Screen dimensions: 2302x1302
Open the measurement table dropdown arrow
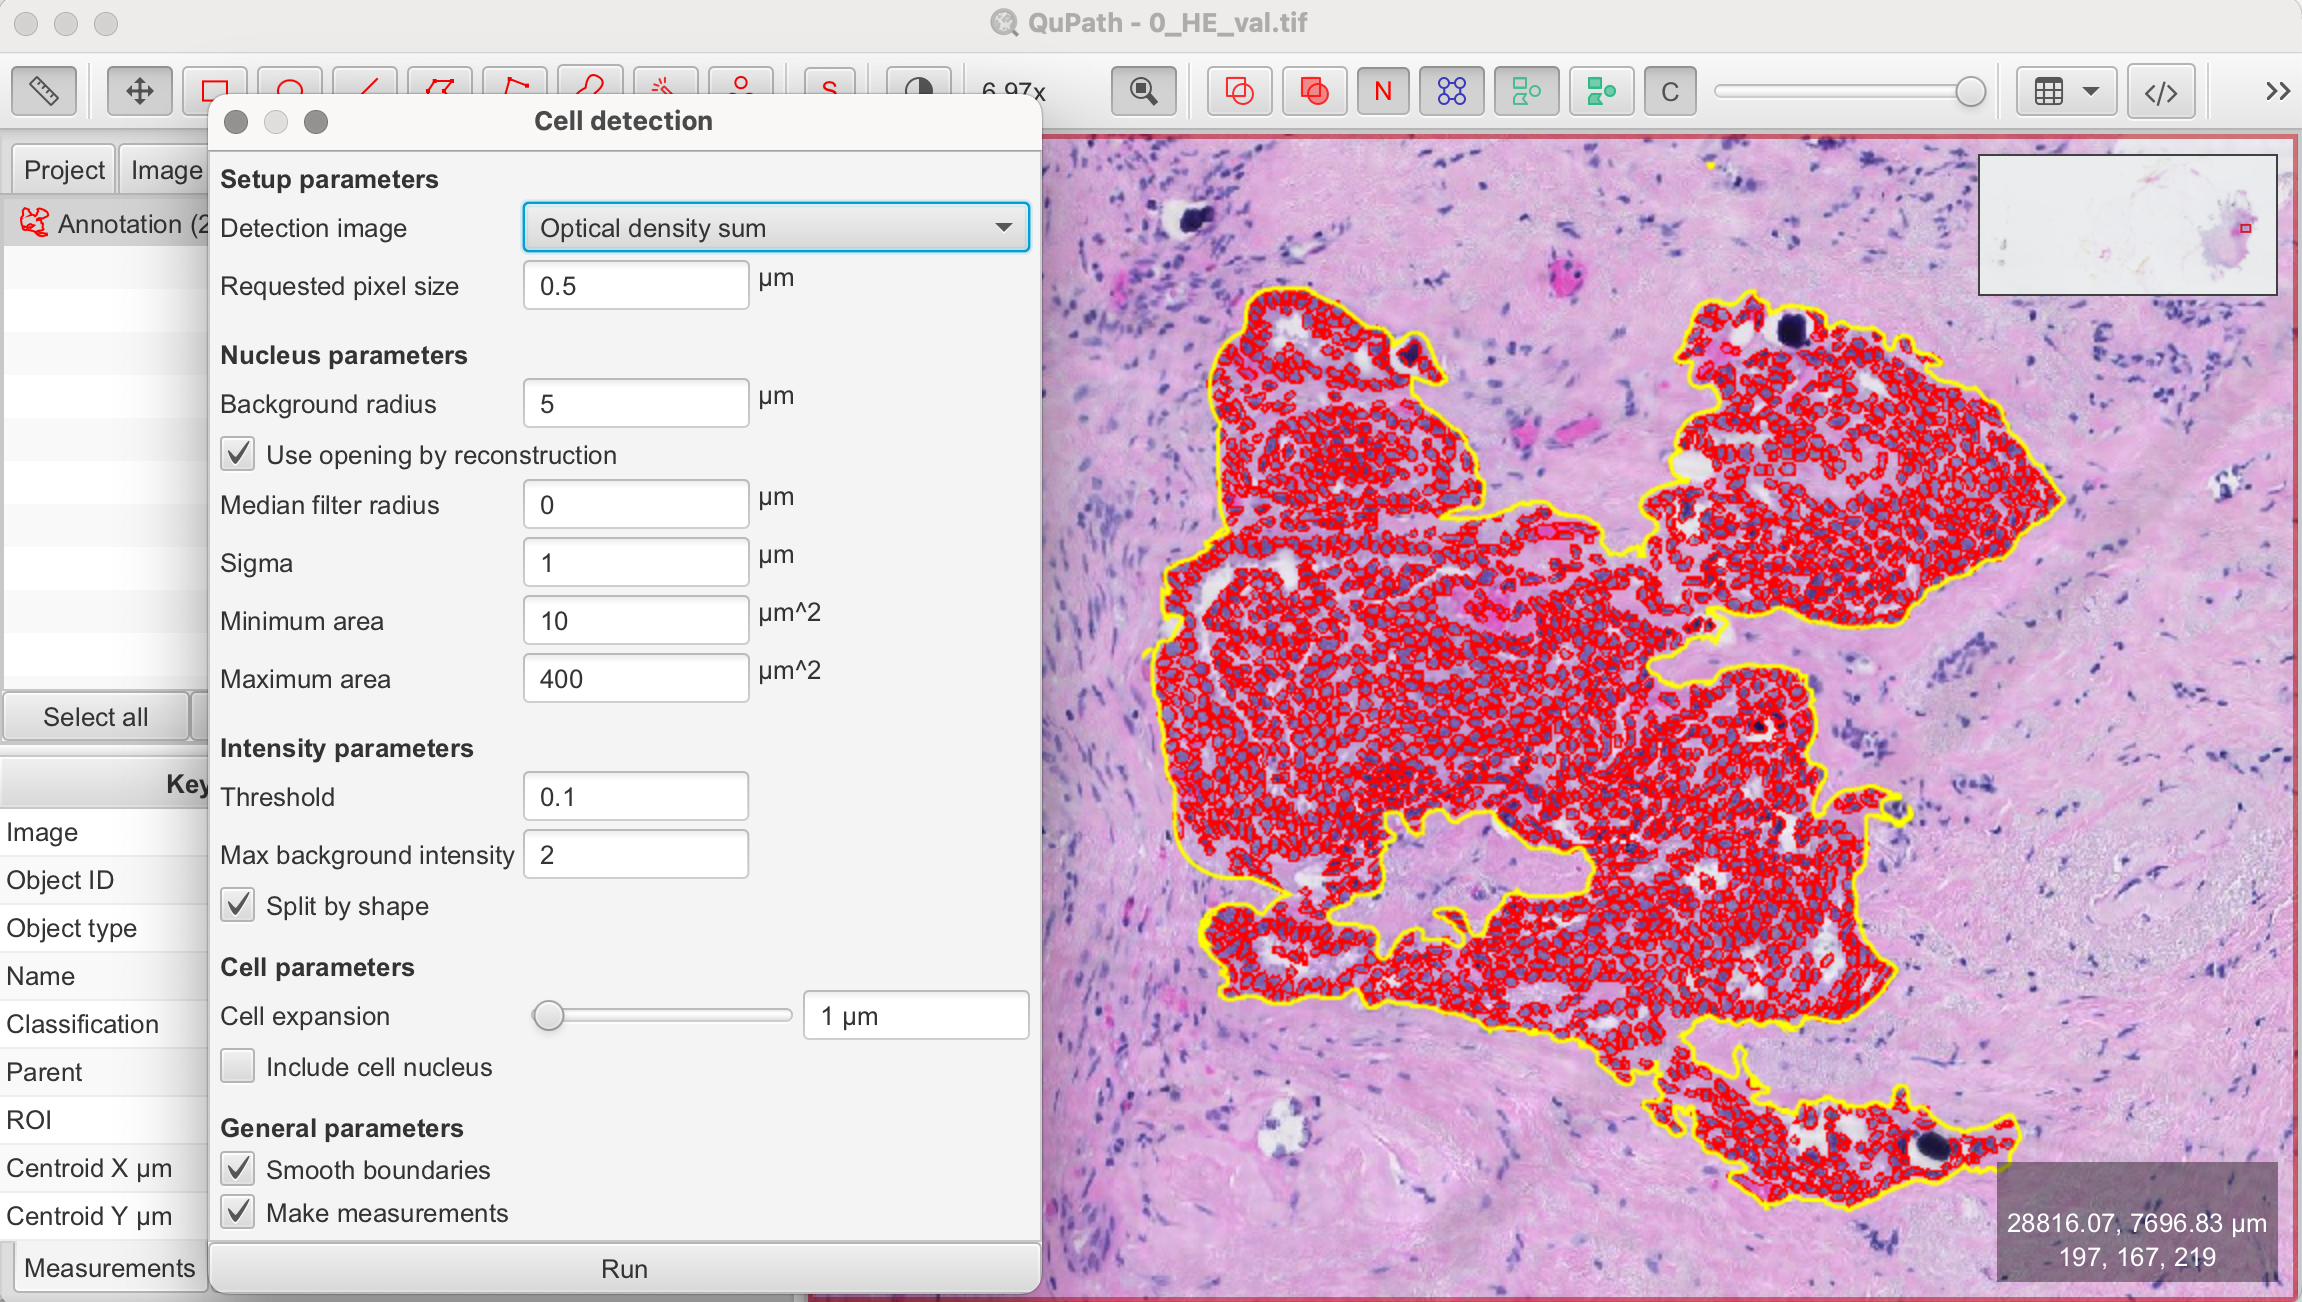2092,91
